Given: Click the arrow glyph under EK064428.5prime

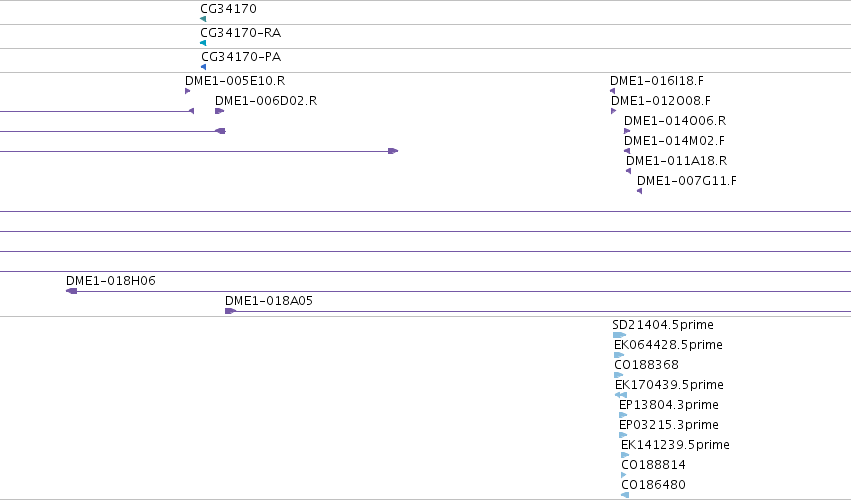Looking at the screenshot, I should point(619,355).
